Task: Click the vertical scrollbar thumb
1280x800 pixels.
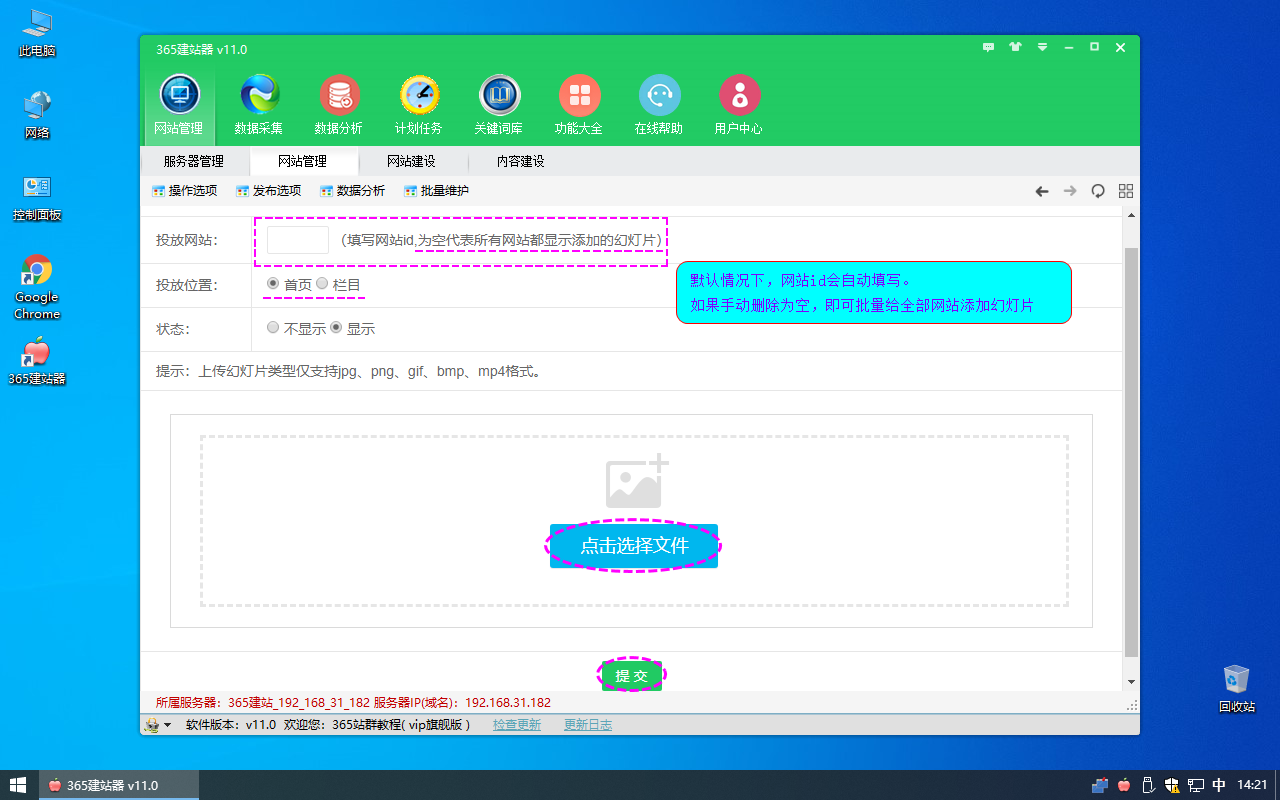Action: click(1131, 452)
